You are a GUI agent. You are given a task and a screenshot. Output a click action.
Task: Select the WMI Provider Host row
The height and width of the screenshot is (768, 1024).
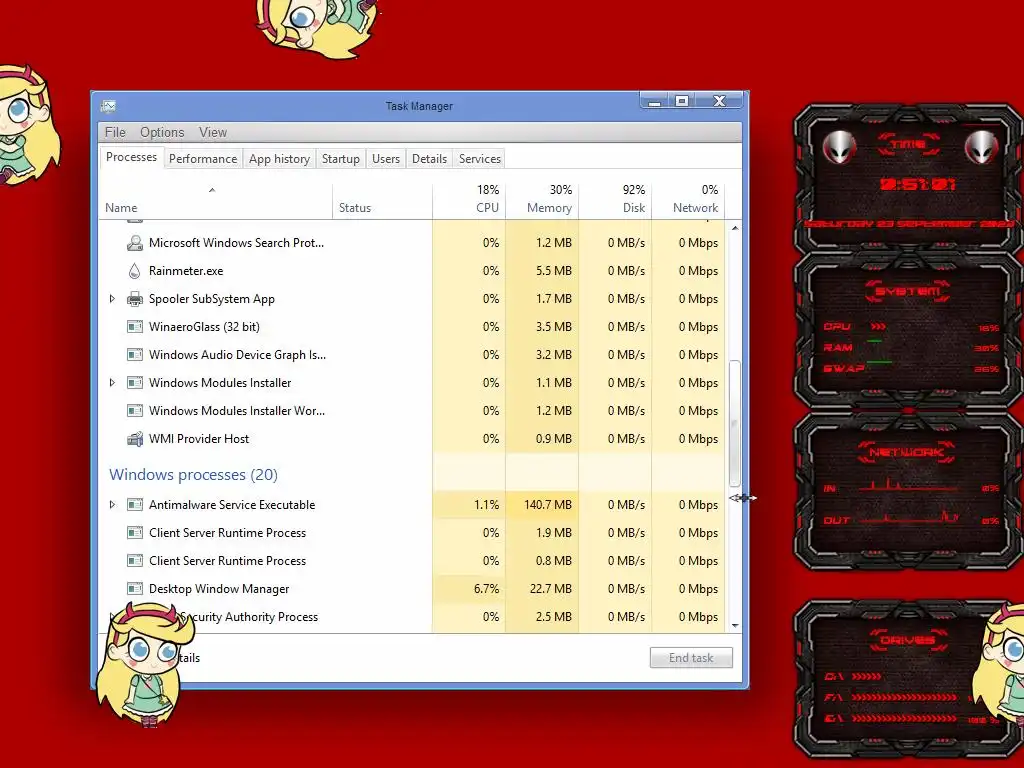click(411, 439)
